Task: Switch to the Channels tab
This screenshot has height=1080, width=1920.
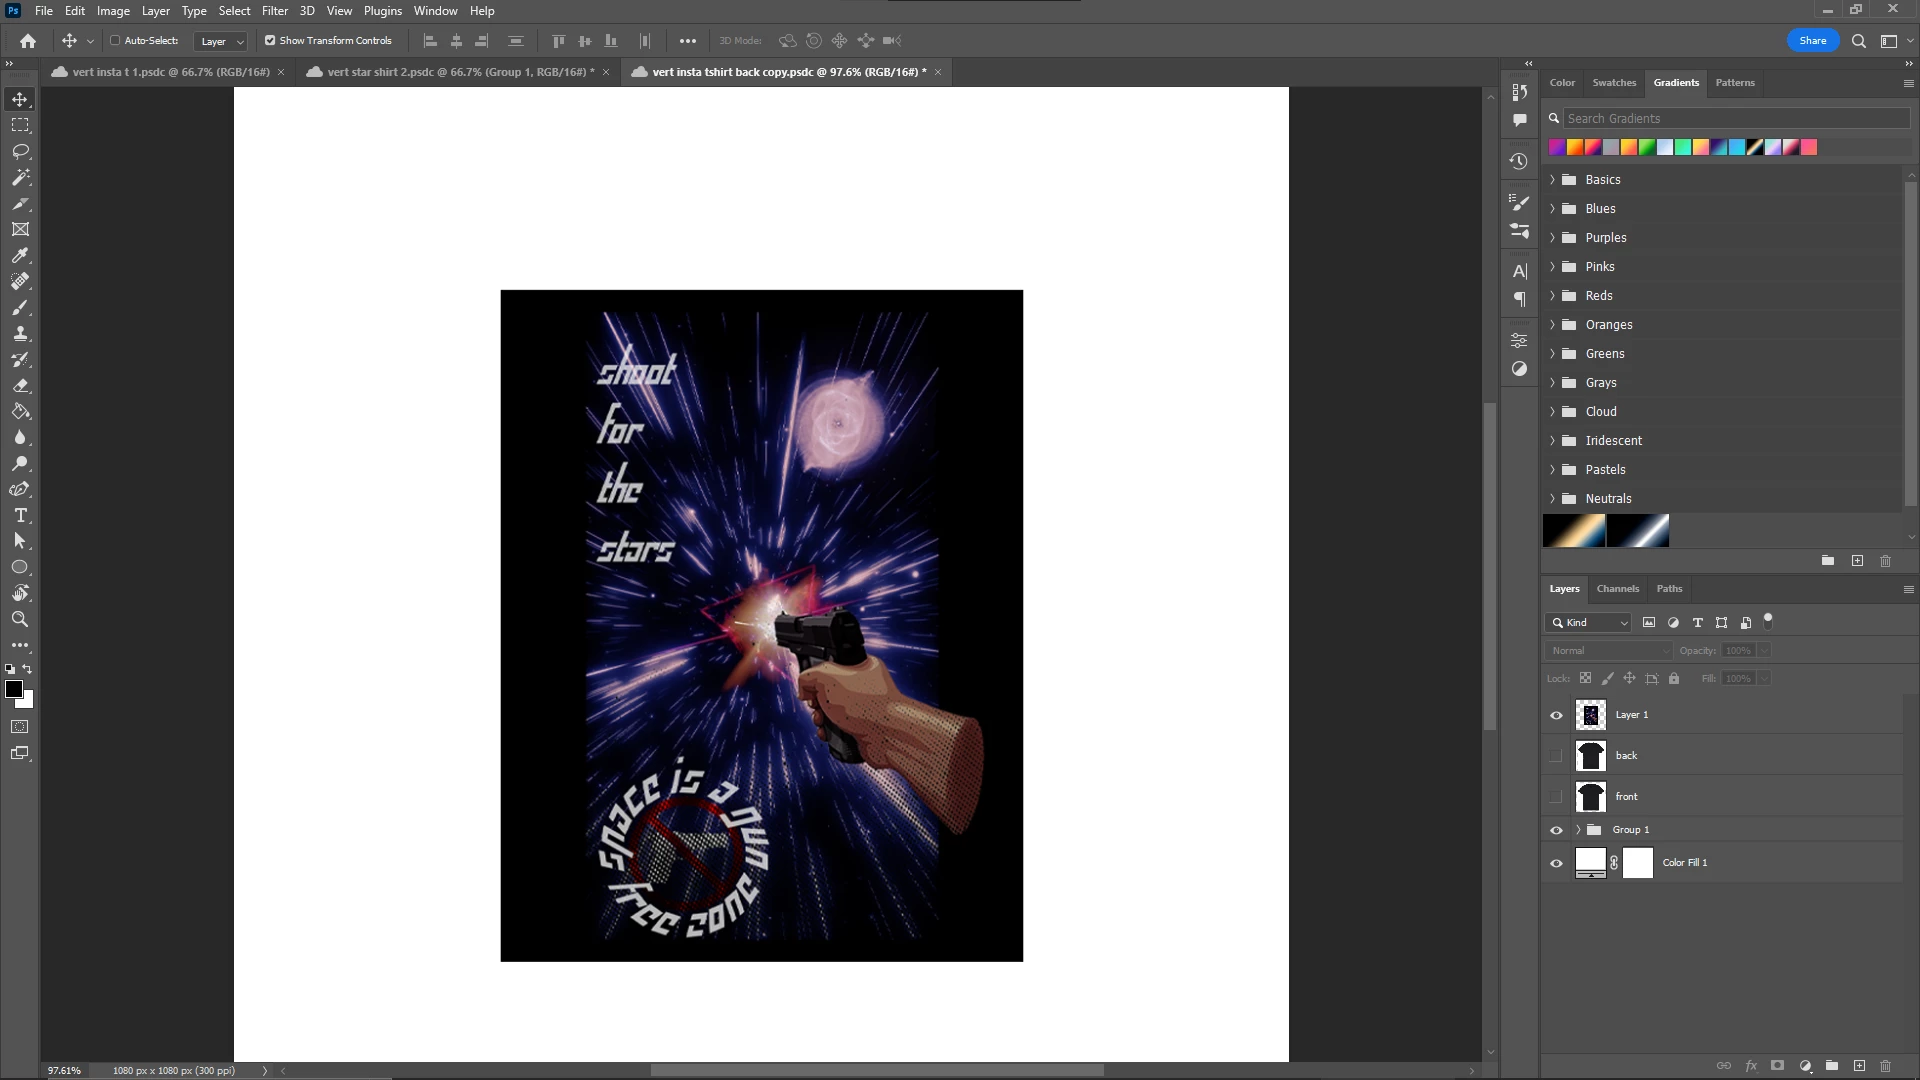Action: click(1617, 589)
